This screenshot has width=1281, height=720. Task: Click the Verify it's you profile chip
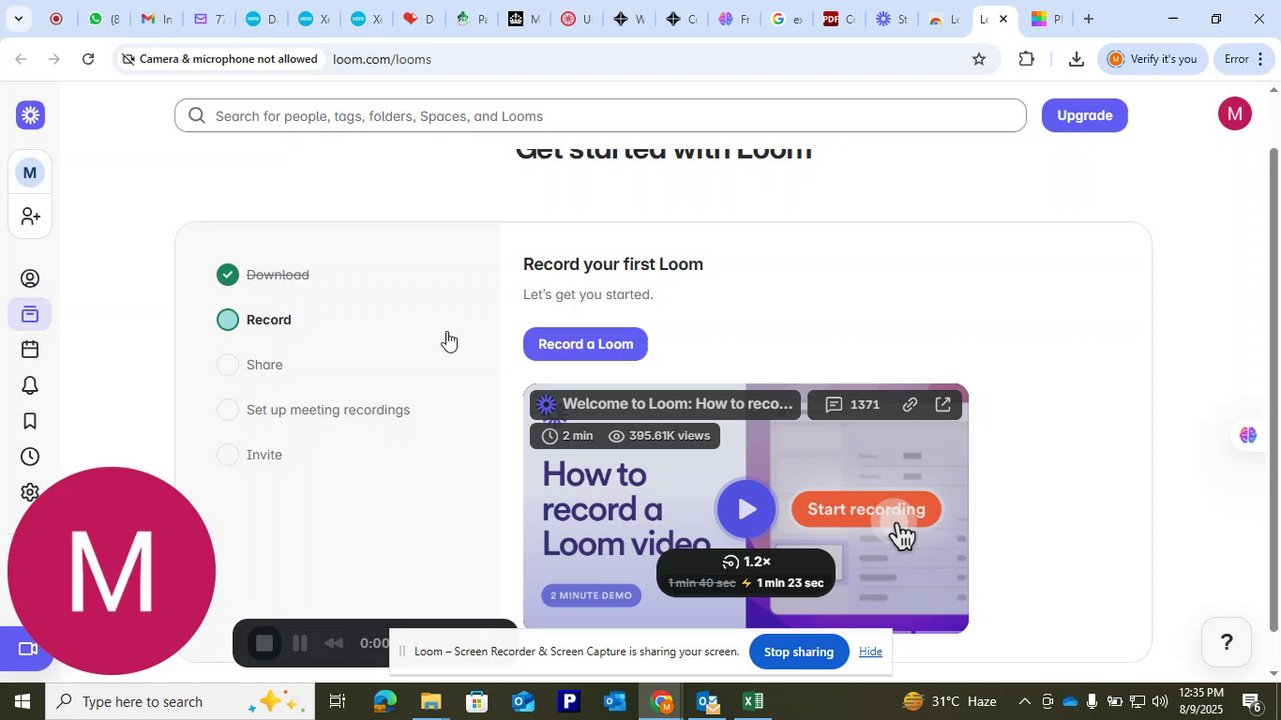(1153, 59)
